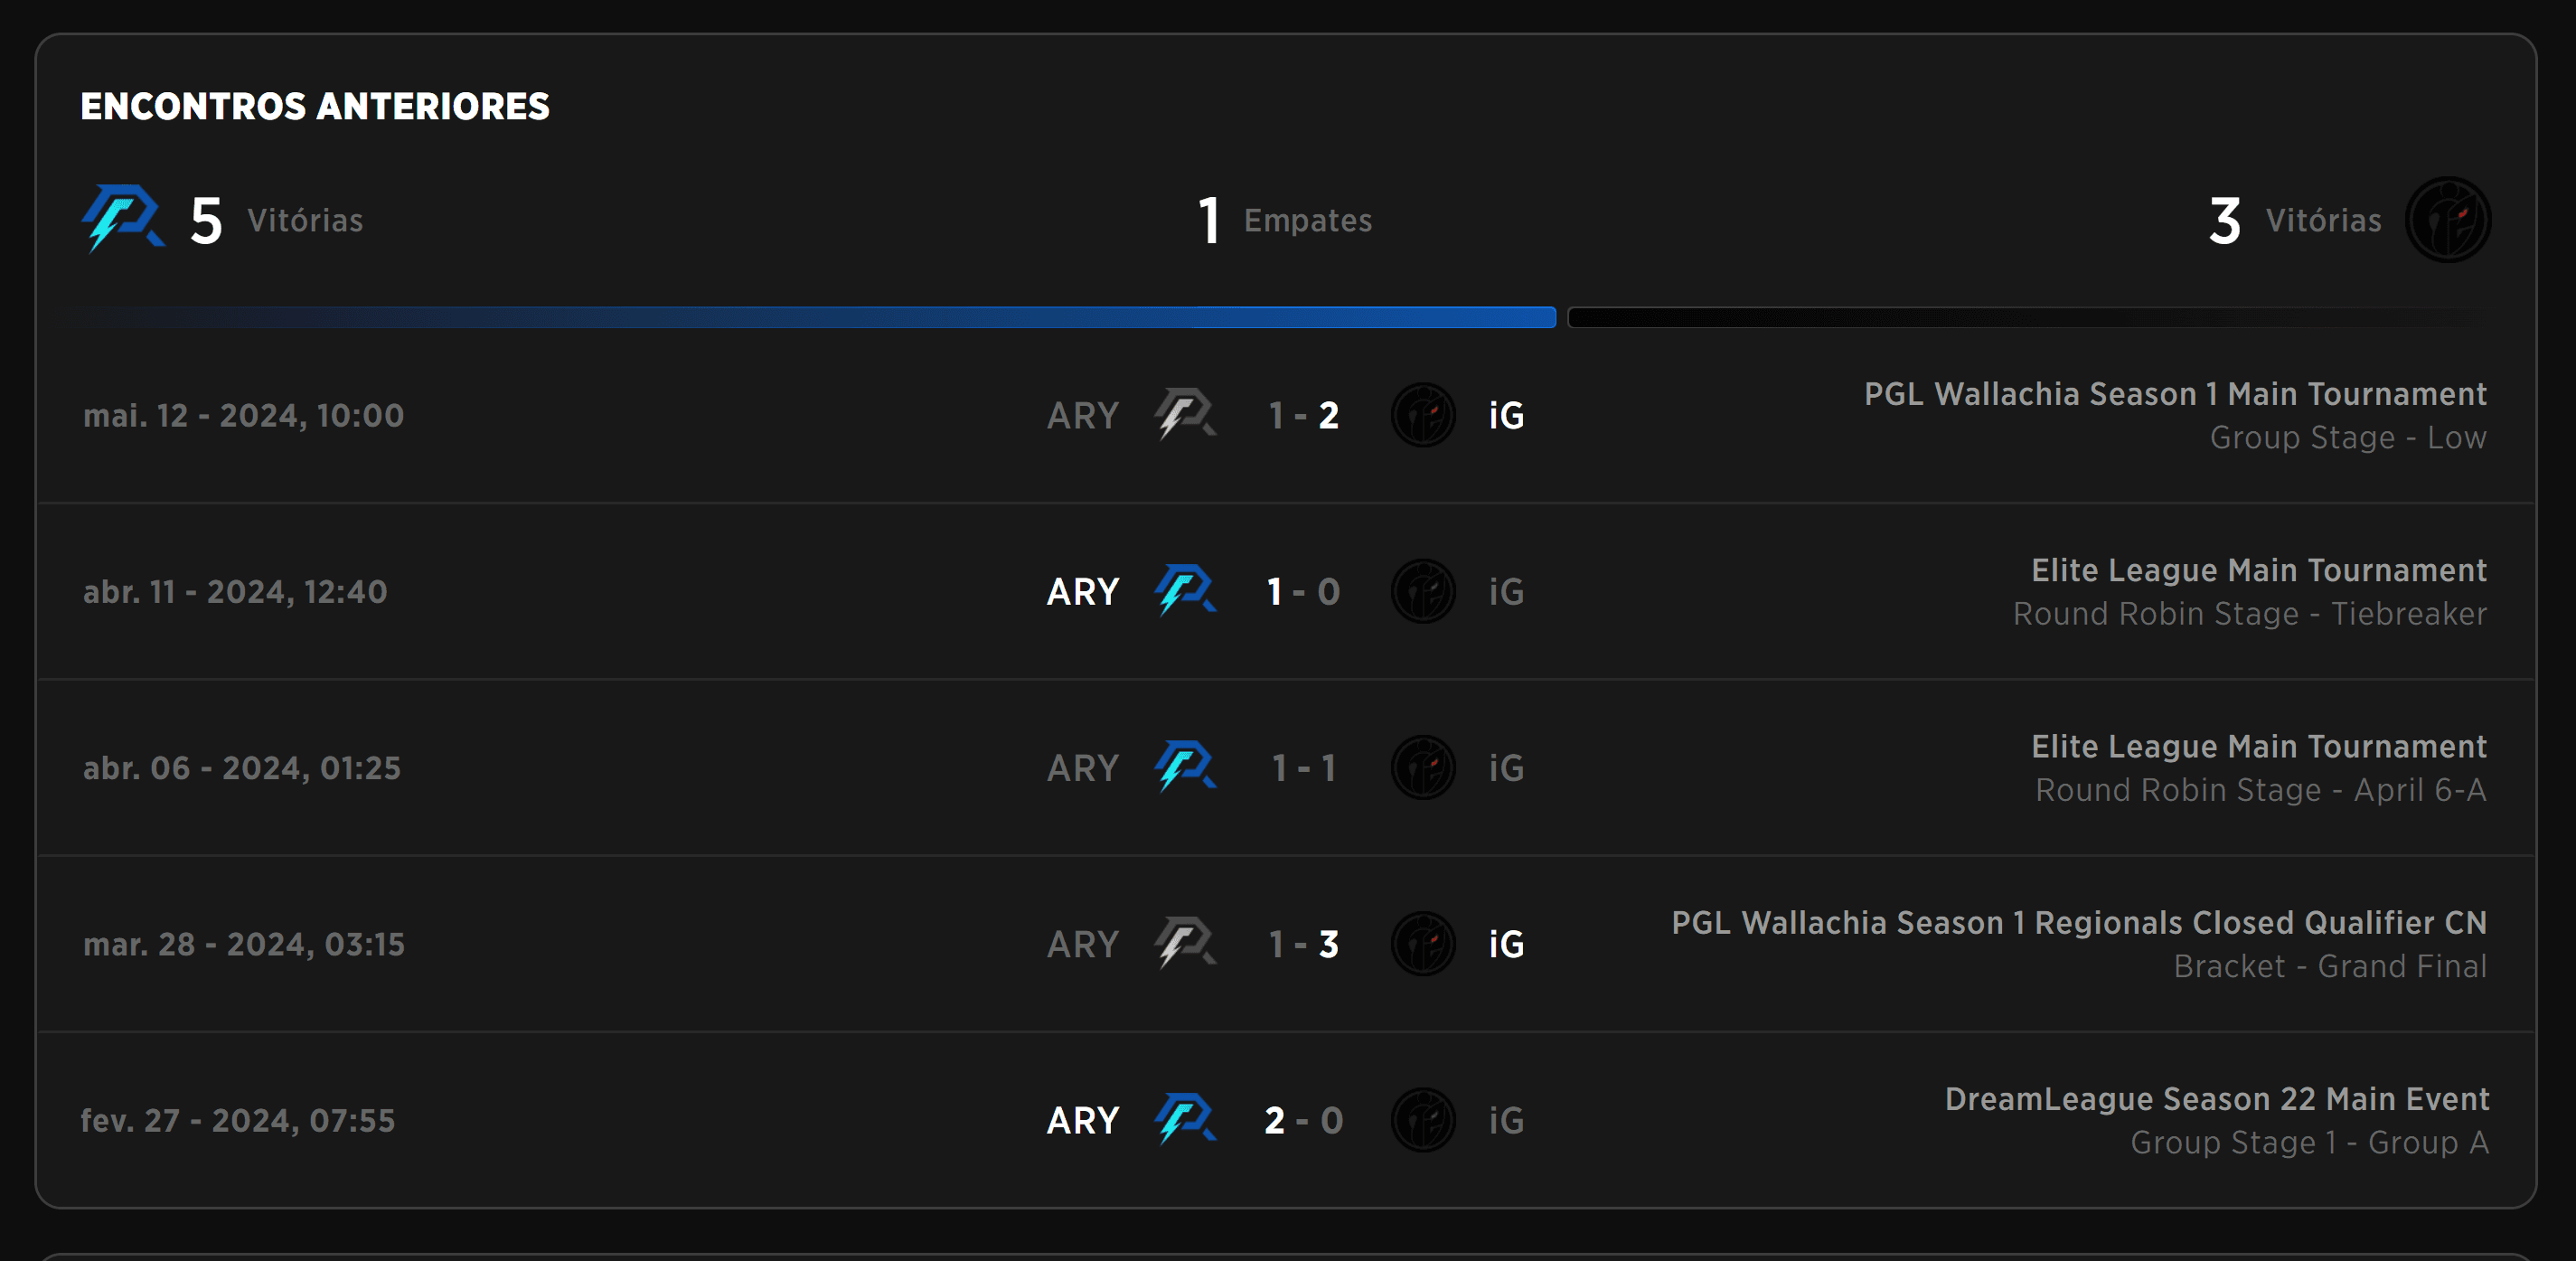Click the iG logo in the April 6 draw row
This screenshot has width=2576, height=1261.
(x=1424, y=768)
